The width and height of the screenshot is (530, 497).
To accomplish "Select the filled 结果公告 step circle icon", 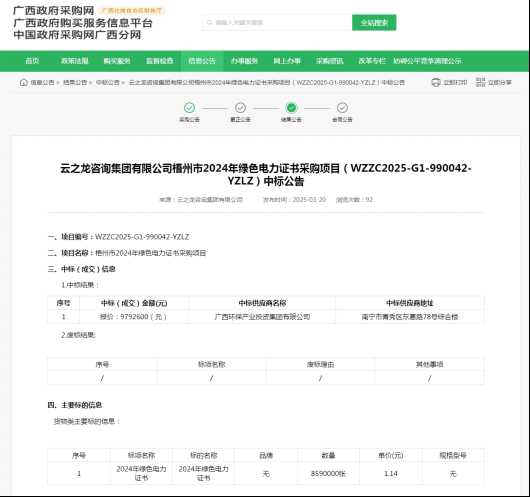I will [291, 108].
